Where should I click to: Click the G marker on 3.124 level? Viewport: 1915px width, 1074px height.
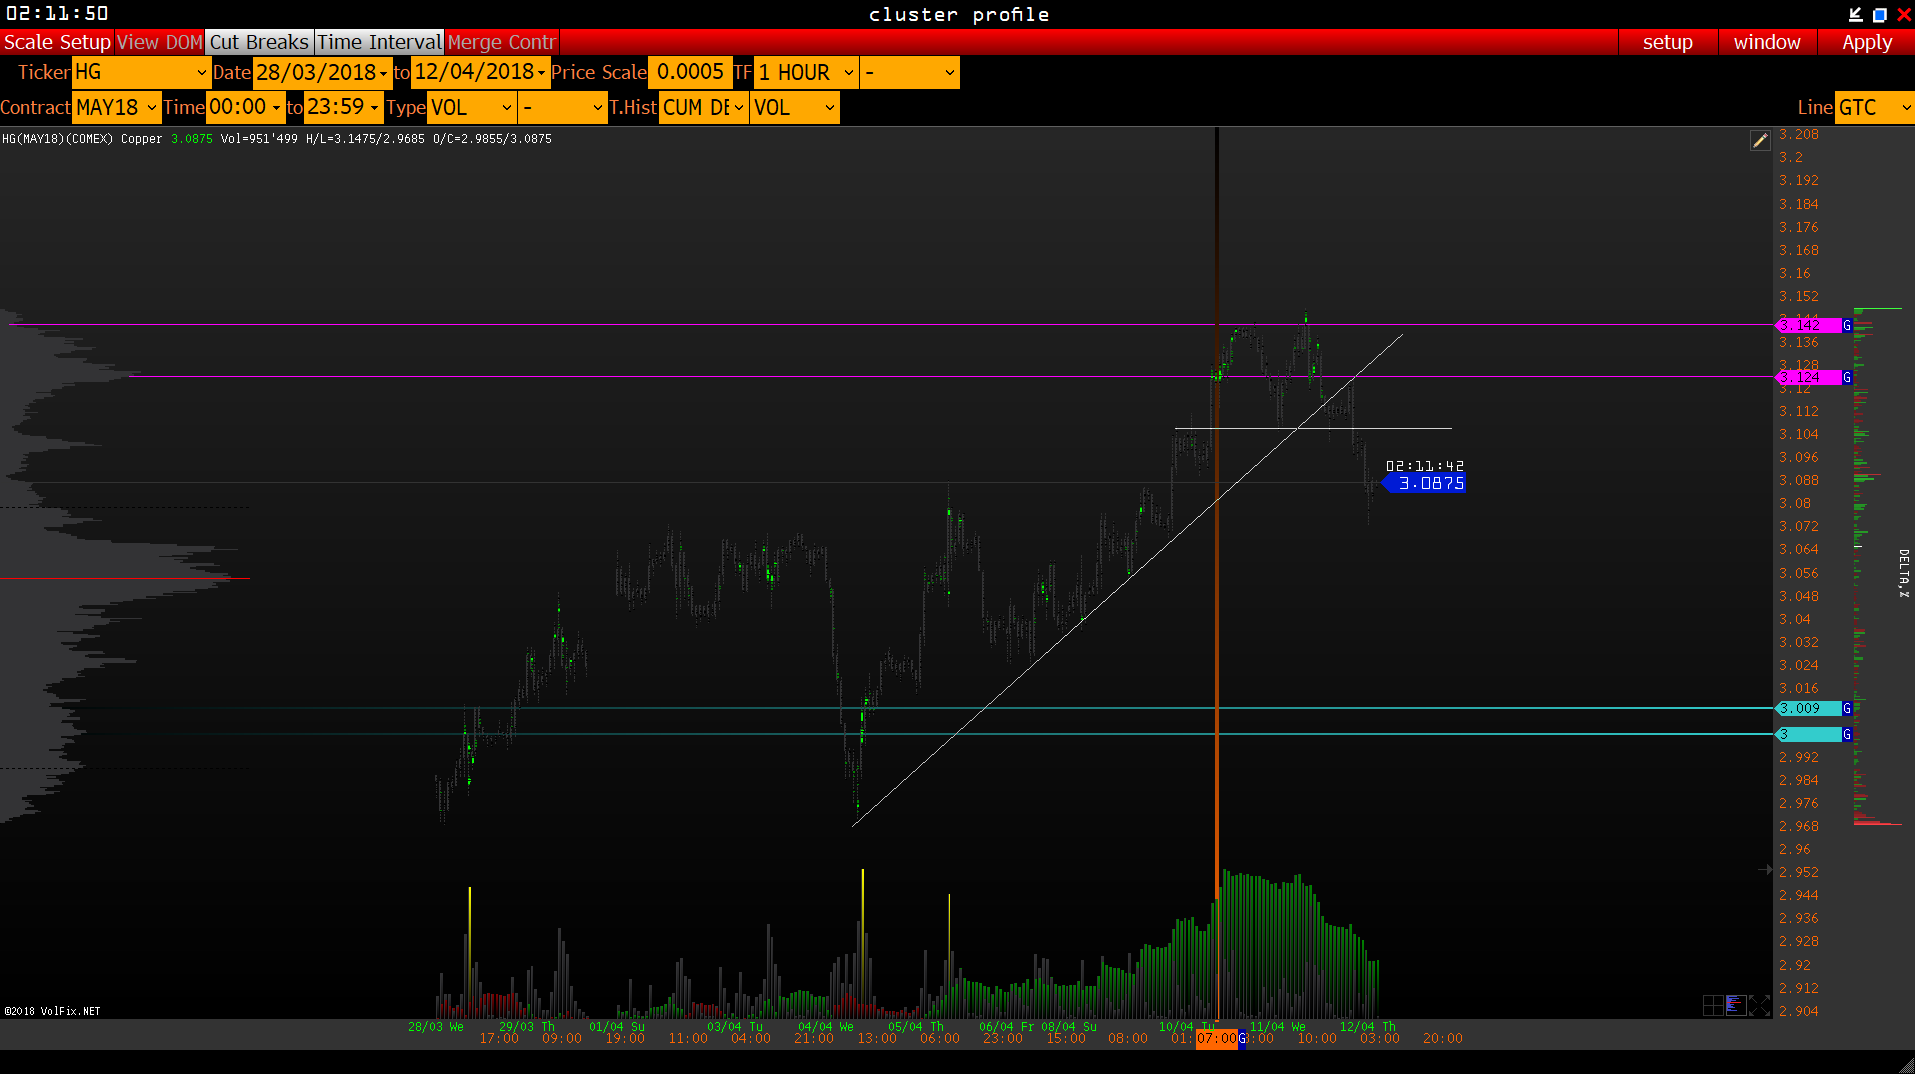(1847, 377)
